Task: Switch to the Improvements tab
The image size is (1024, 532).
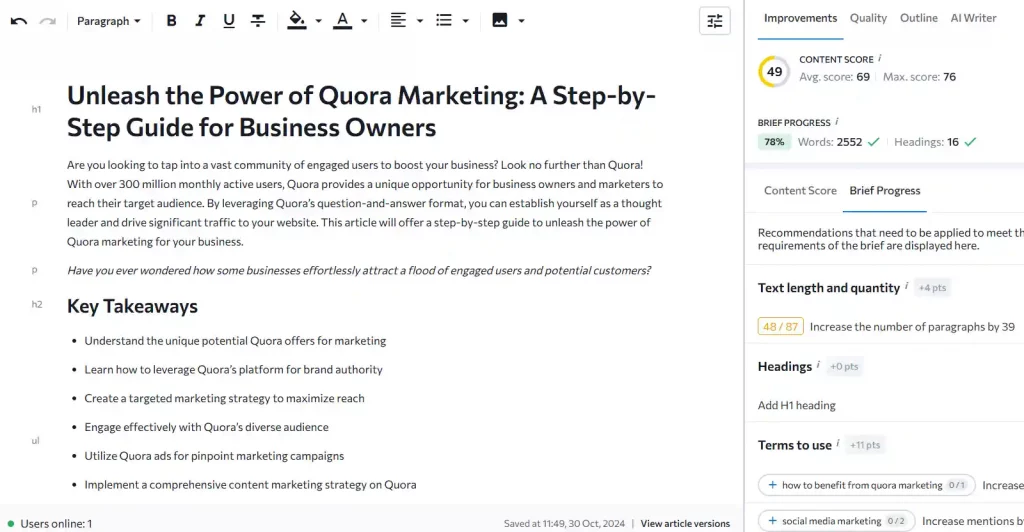Action: click(800, 18)
